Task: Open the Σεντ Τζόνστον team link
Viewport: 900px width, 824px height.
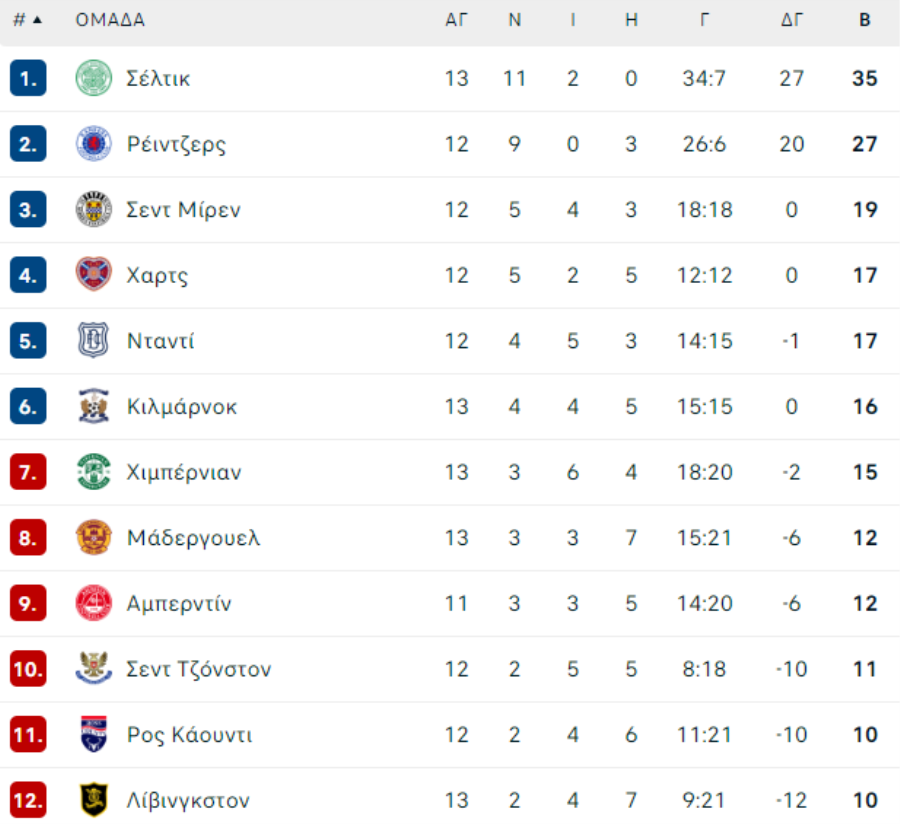Action: point(198,669)
